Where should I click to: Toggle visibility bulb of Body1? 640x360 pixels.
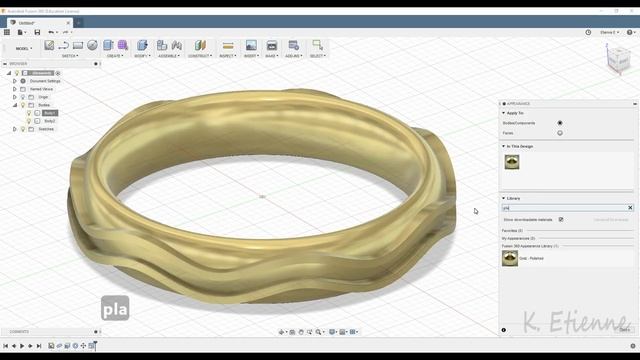click(x=29, y=113)
